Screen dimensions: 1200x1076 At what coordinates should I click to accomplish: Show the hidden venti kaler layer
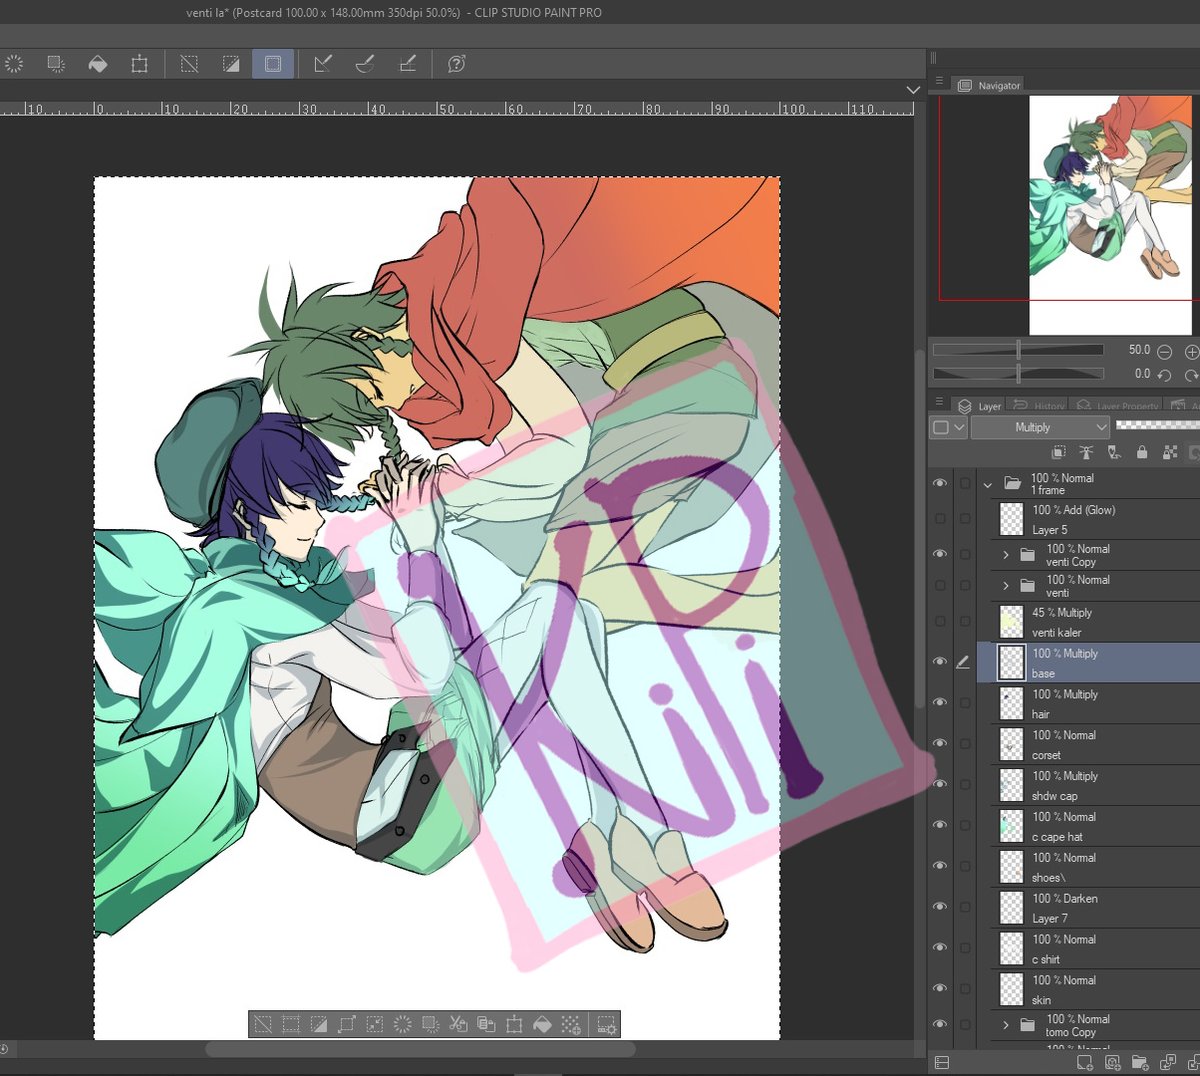940,621
